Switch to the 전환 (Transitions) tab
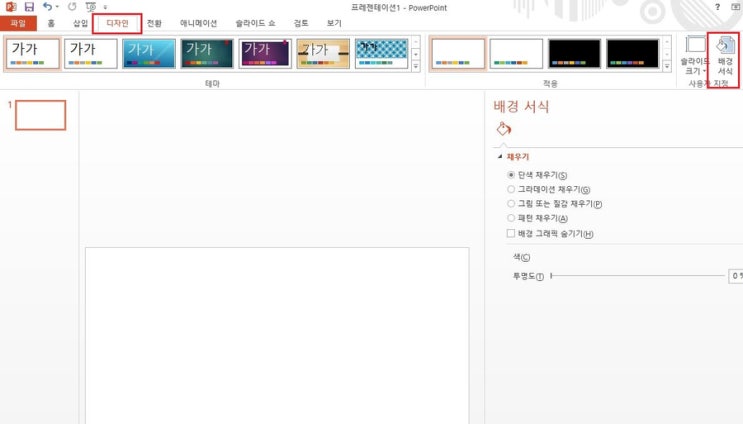743x424 pixels. pos(154,23)
